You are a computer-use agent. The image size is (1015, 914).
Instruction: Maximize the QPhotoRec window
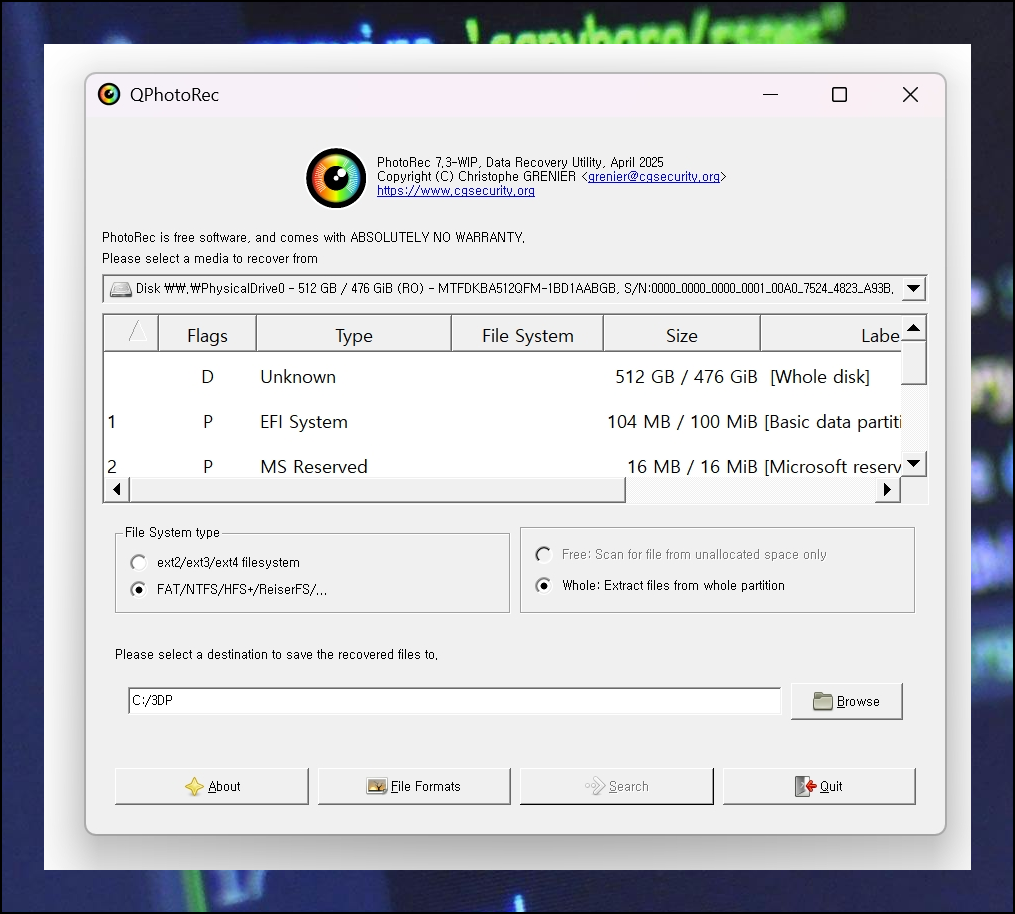pyautogui.click(x=840, y=95)
